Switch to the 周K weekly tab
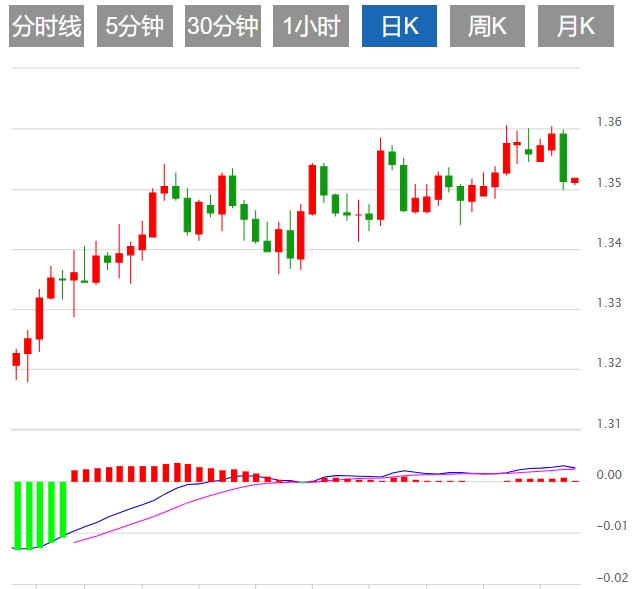640x589 pixels. pyautogui.click(x=487, y=26)
